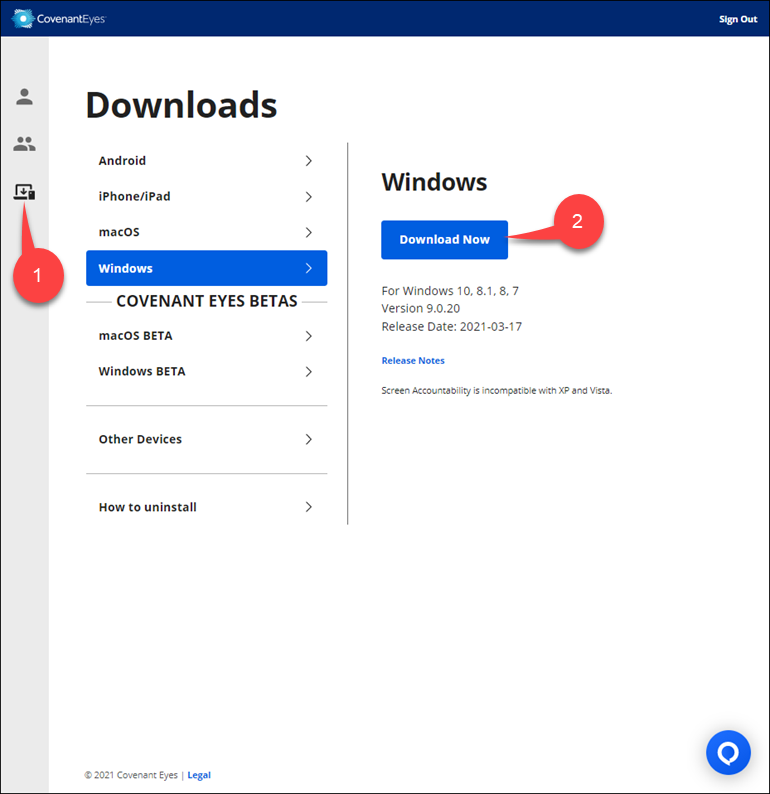Sign out of the account
Image resolution: width=770 pixels, height=794 pixels.
738,19
